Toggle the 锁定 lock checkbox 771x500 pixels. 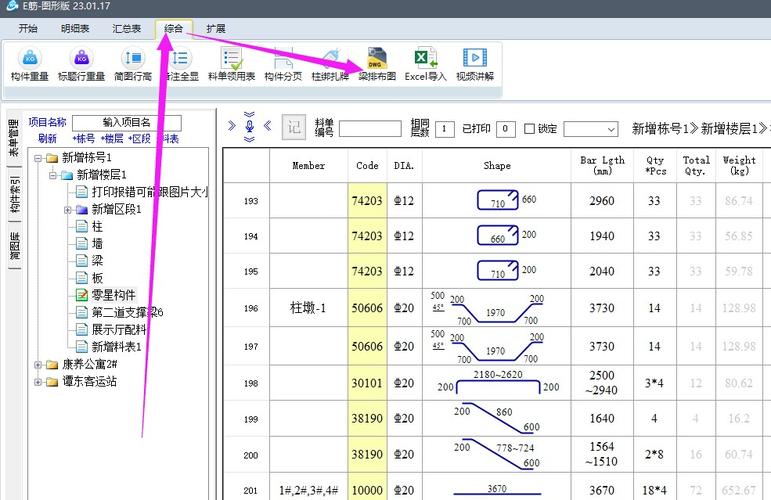(x=529, y=129)
